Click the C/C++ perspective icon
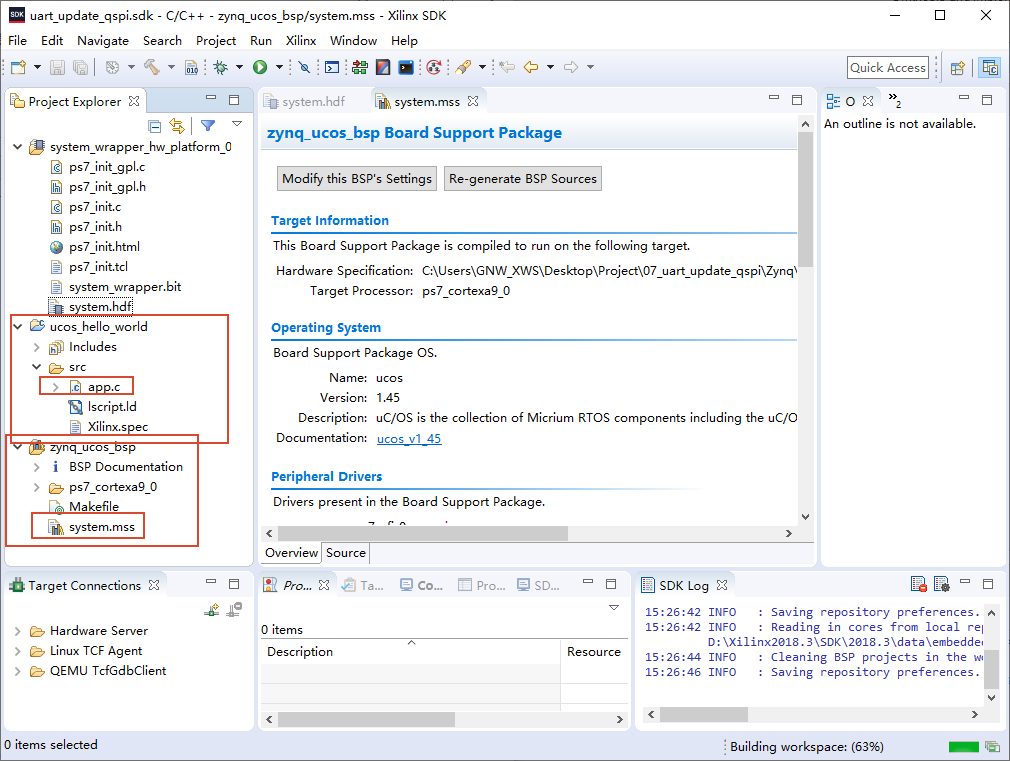The height and width of the screenshot is (761, 1010). coord(990,68)
